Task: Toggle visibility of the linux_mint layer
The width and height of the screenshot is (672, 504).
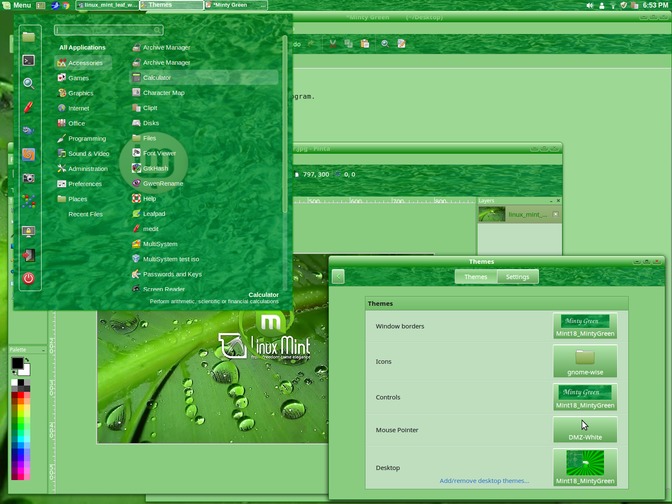Action: click(555, 214)
